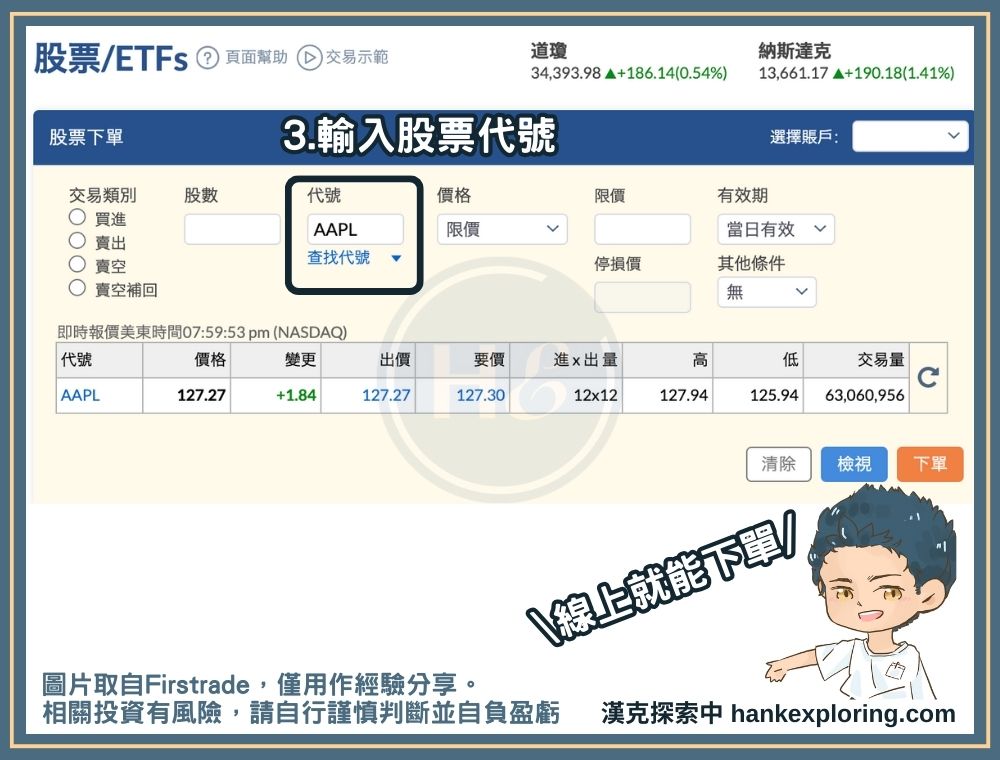Click the 檢視 preview button
This screenshot has width=1000, height=760.
click(854, 464)
